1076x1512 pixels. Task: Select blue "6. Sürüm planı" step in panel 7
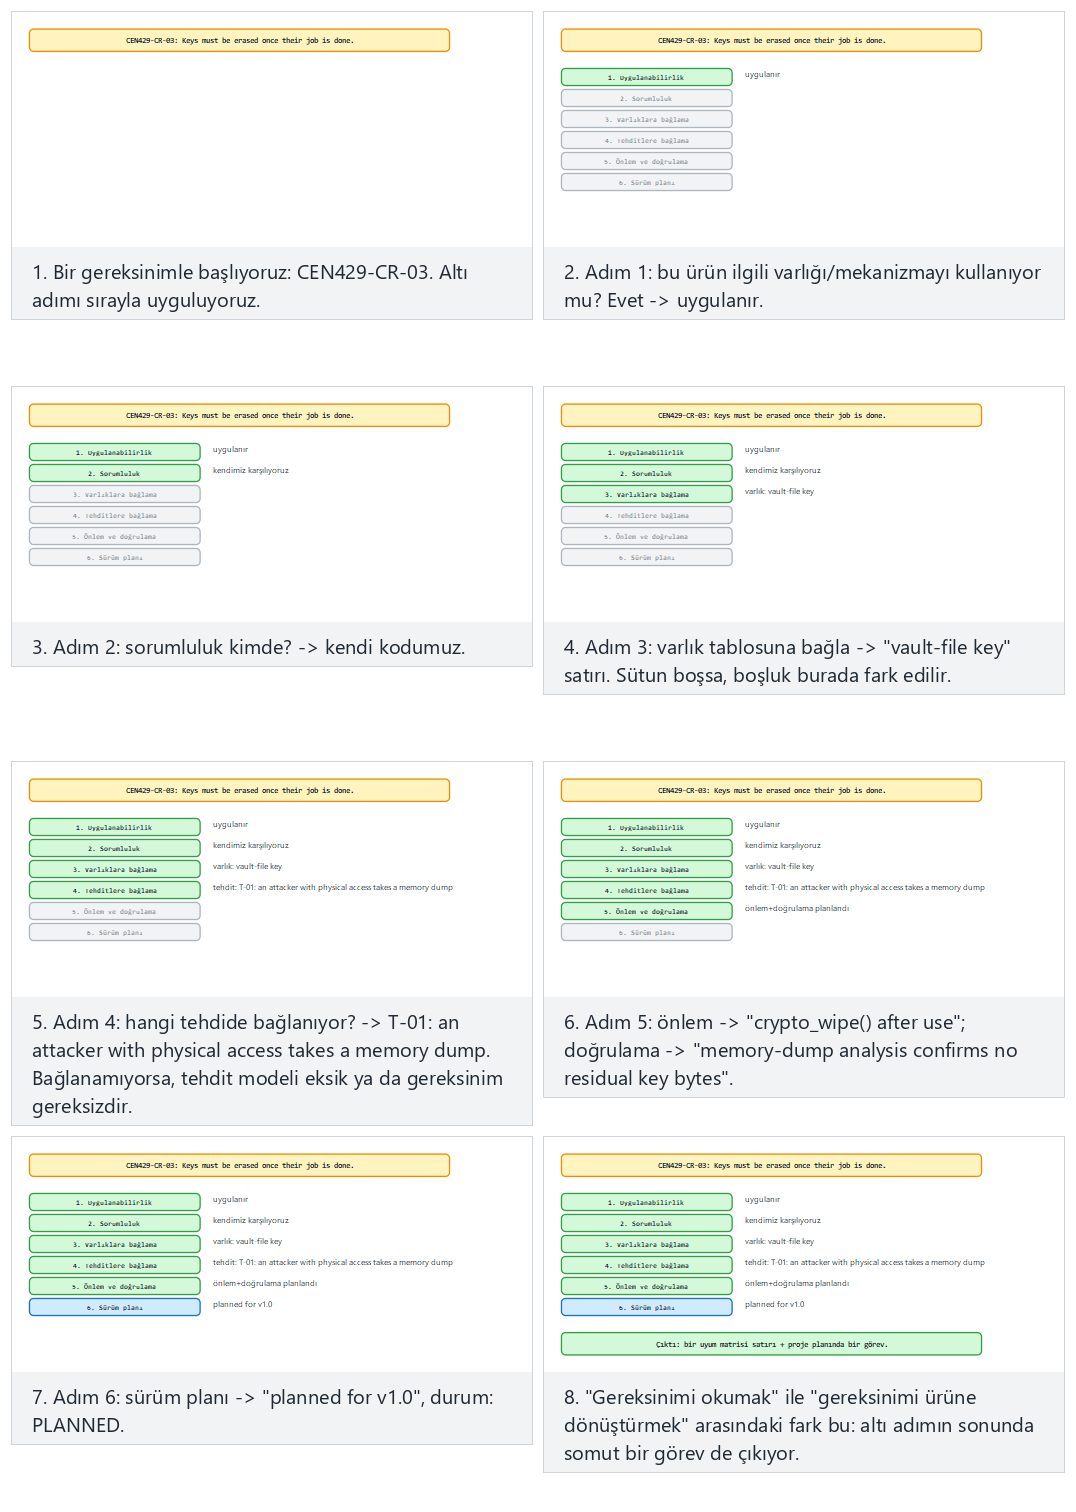coord(114,1307)
